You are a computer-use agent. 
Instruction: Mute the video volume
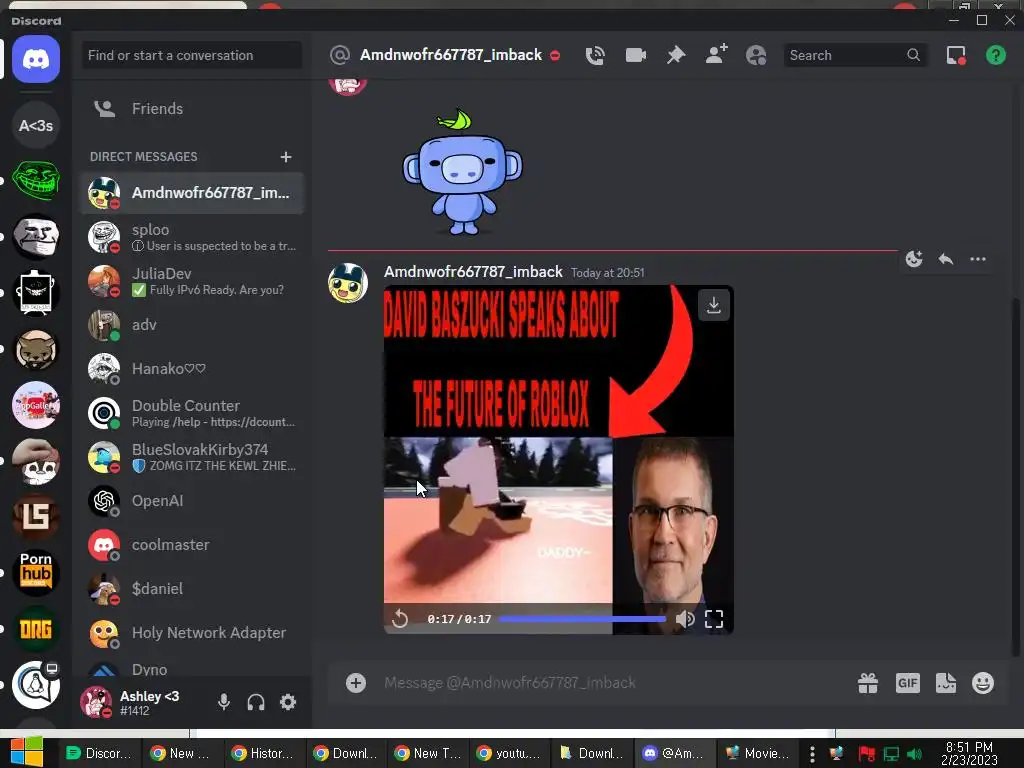tap(684, 618)
